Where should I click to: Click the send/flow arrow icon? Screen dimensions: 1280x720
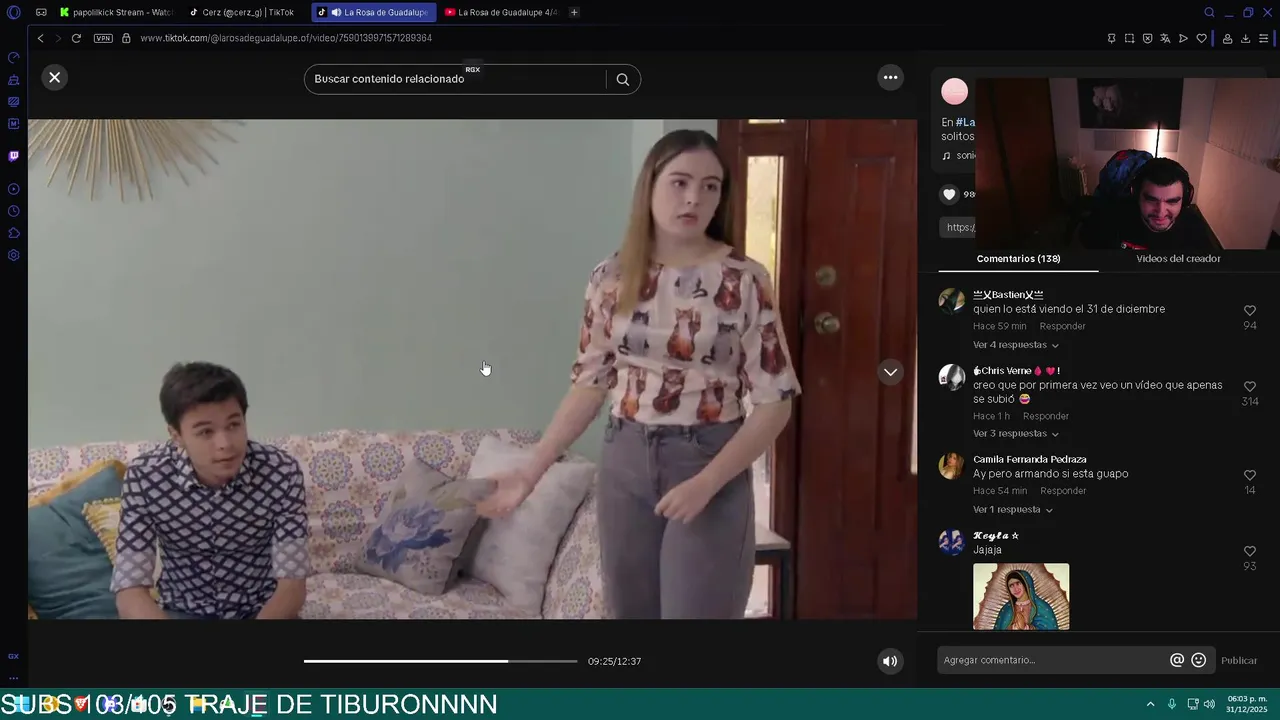click(x=1183, y=38)
